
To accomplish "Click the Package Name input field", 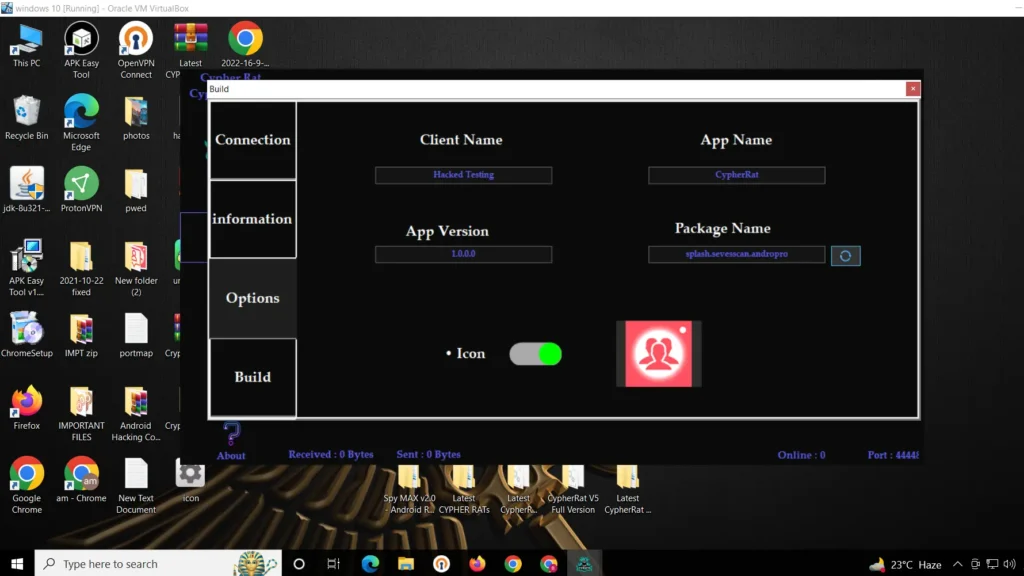I will tap(736, 254).
